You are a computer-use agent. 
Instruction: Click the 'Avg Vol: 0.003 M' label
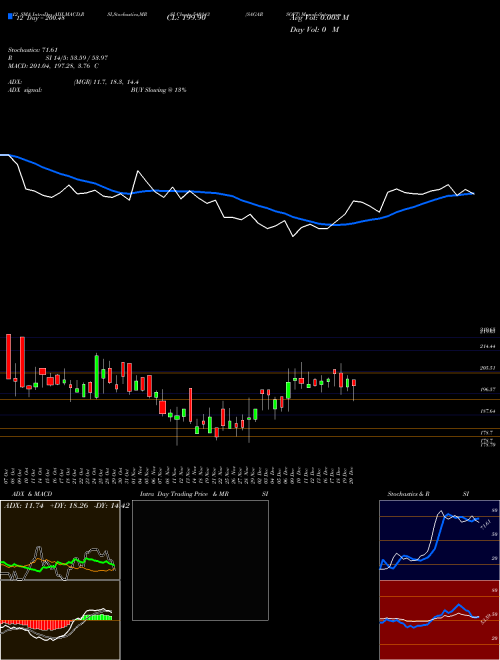point(319,18)
